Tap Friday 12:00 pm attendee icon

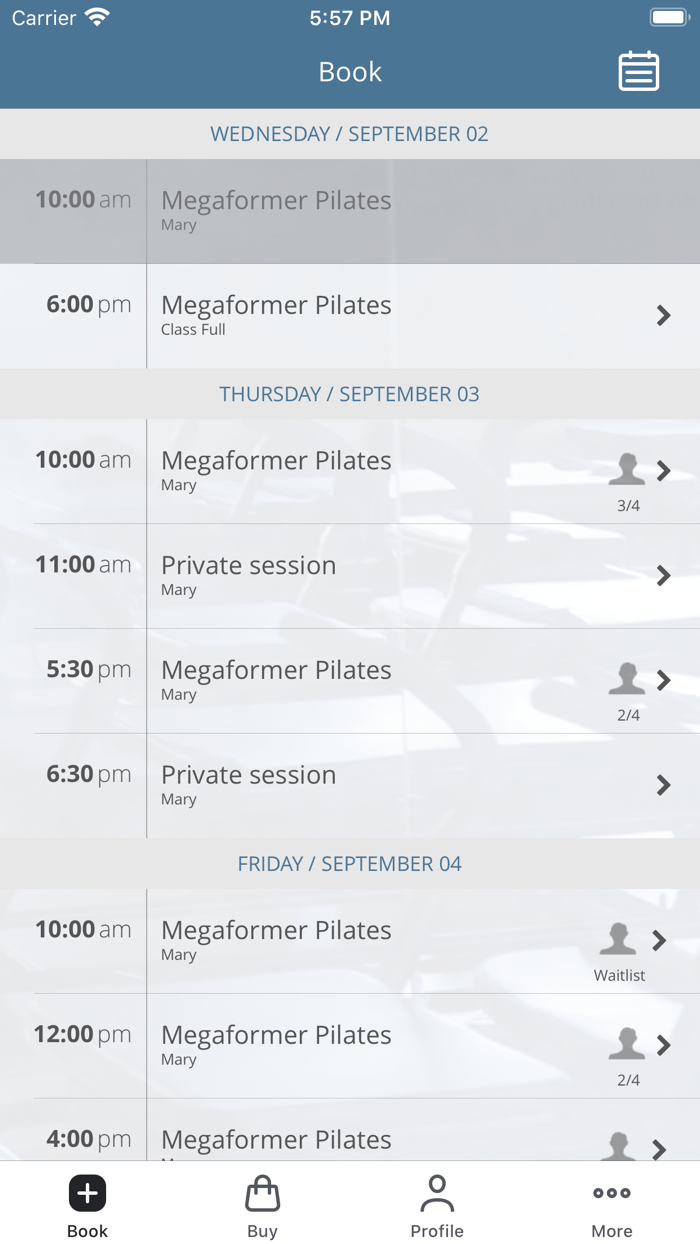pyautogui.click(x=627, y=1044)
